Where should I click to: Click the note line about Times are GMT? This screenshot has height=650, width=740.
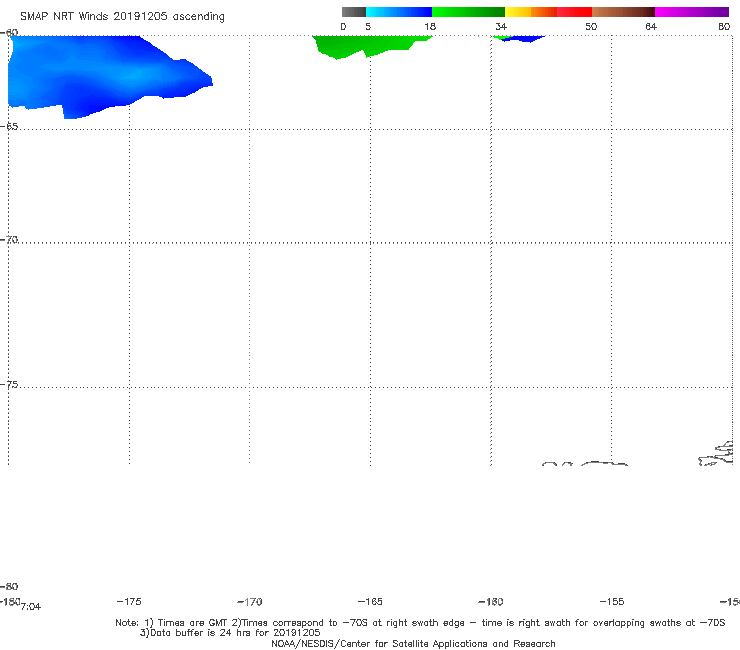point(420,623)
